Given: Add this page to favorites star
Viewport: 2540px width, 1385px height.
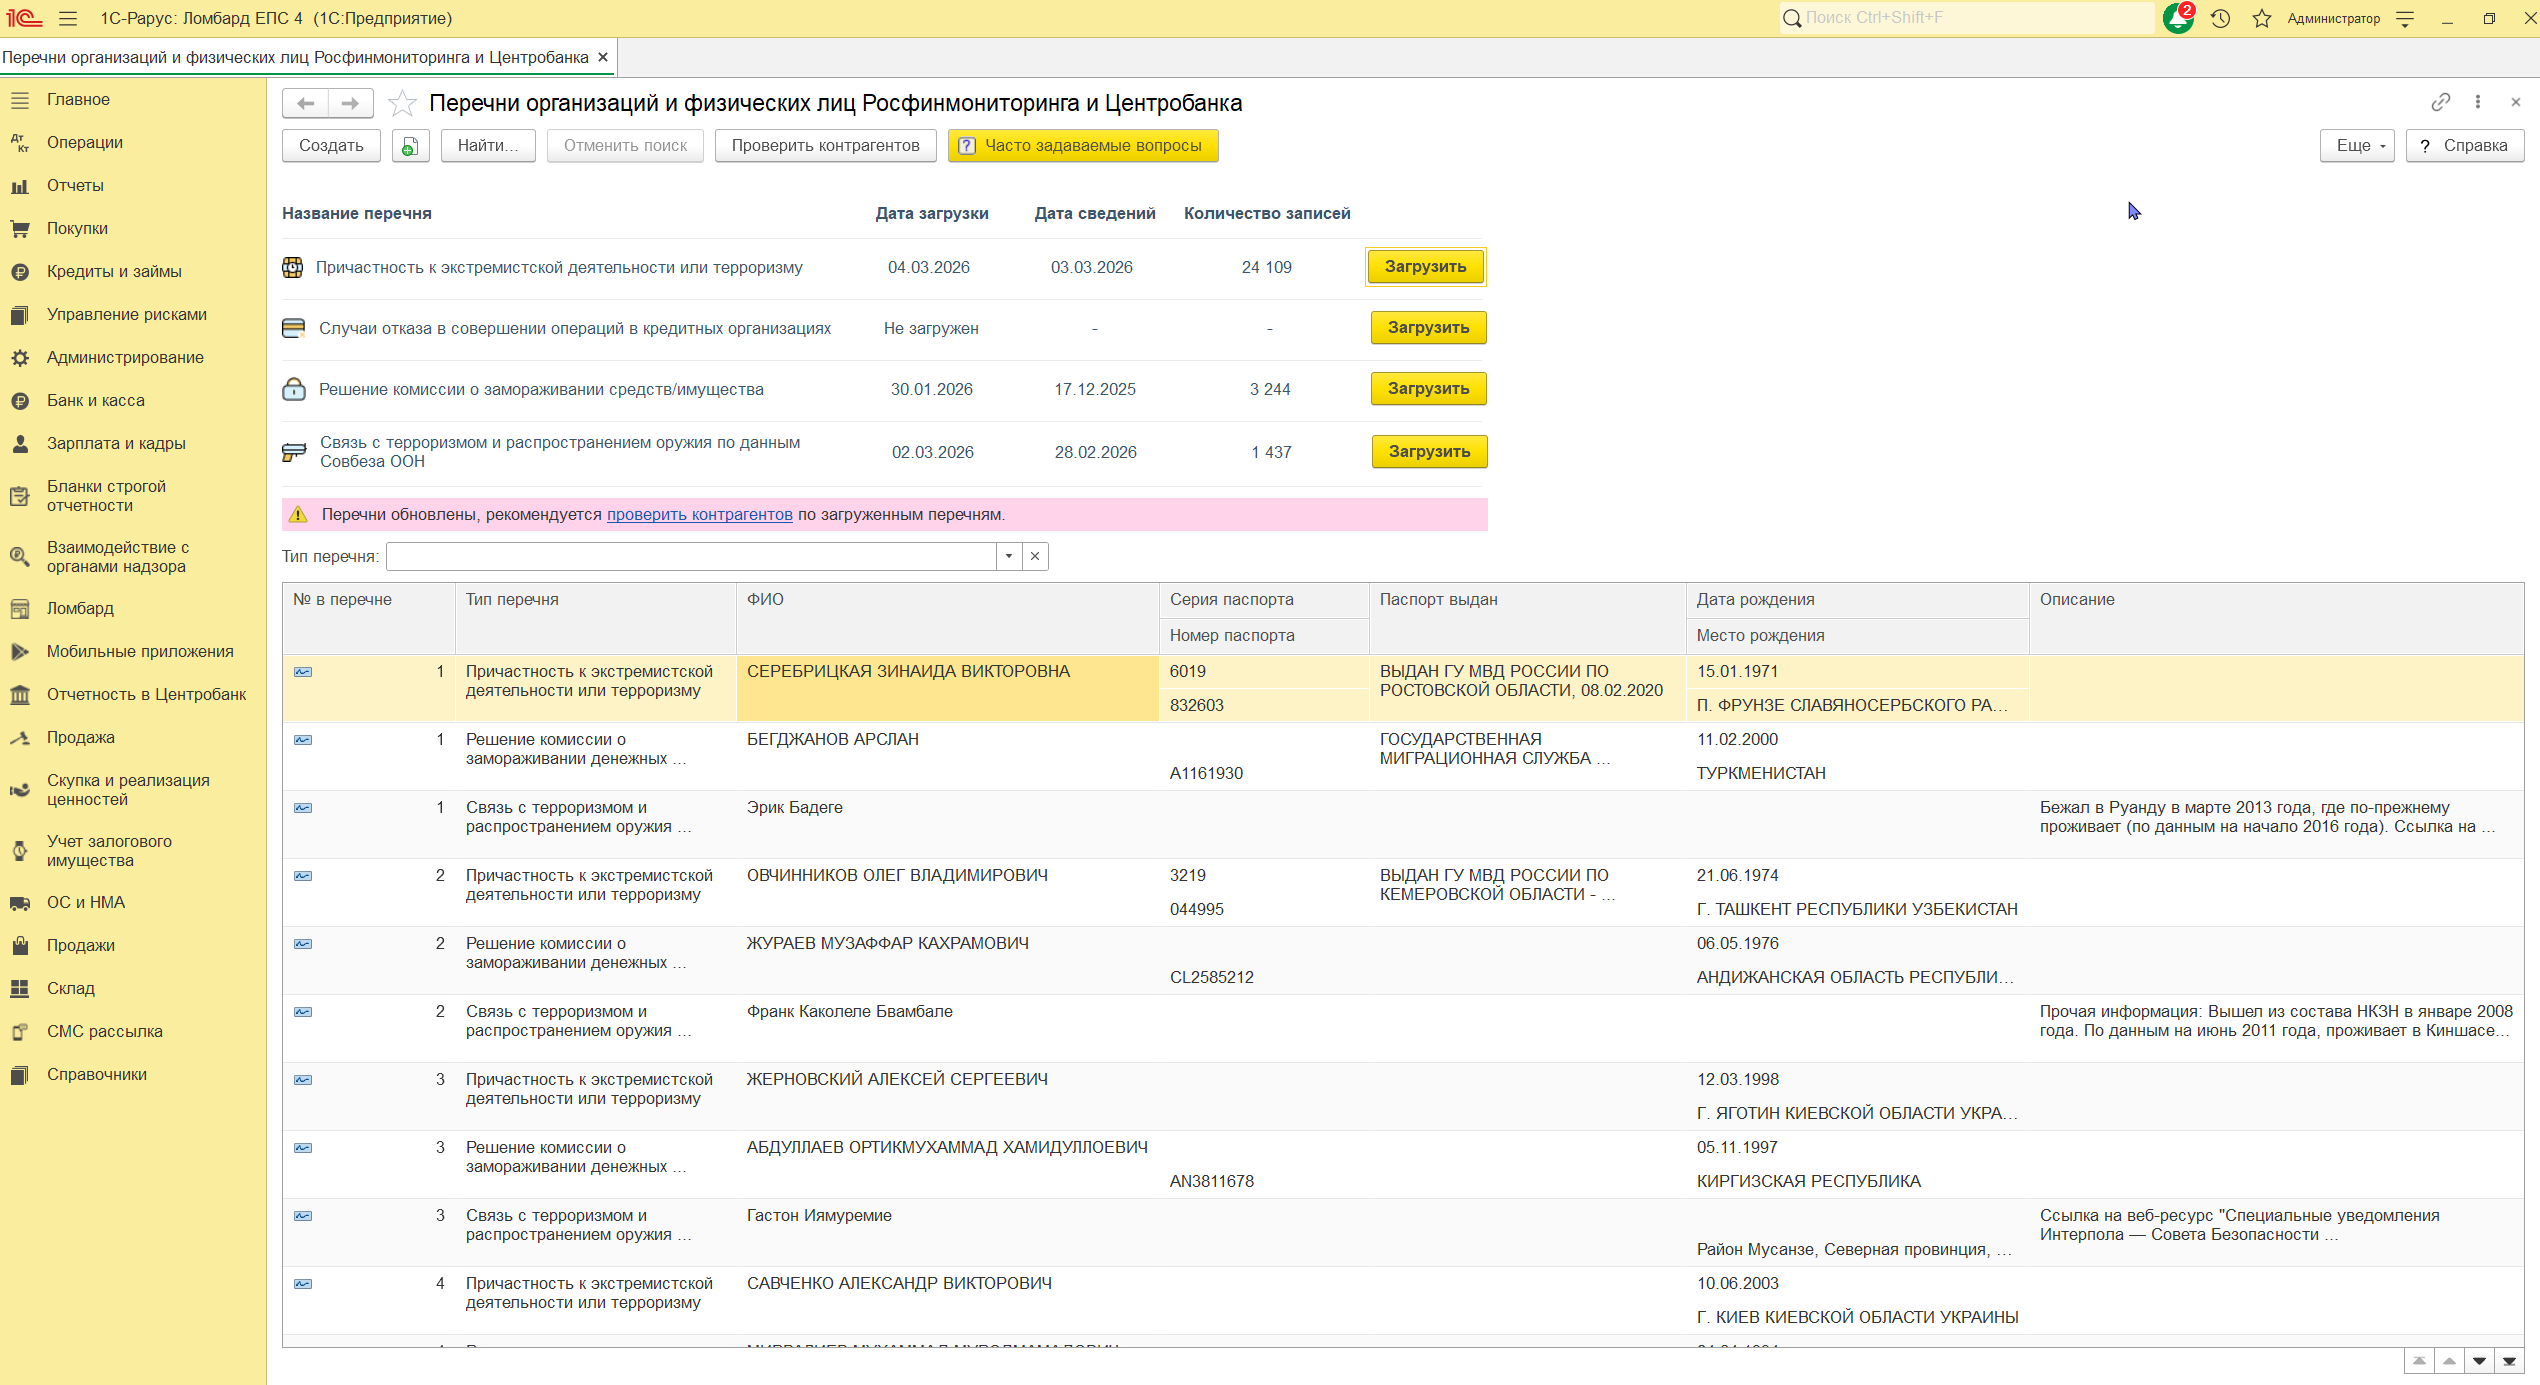Looking at the screenshot, I should coord(402,103).
